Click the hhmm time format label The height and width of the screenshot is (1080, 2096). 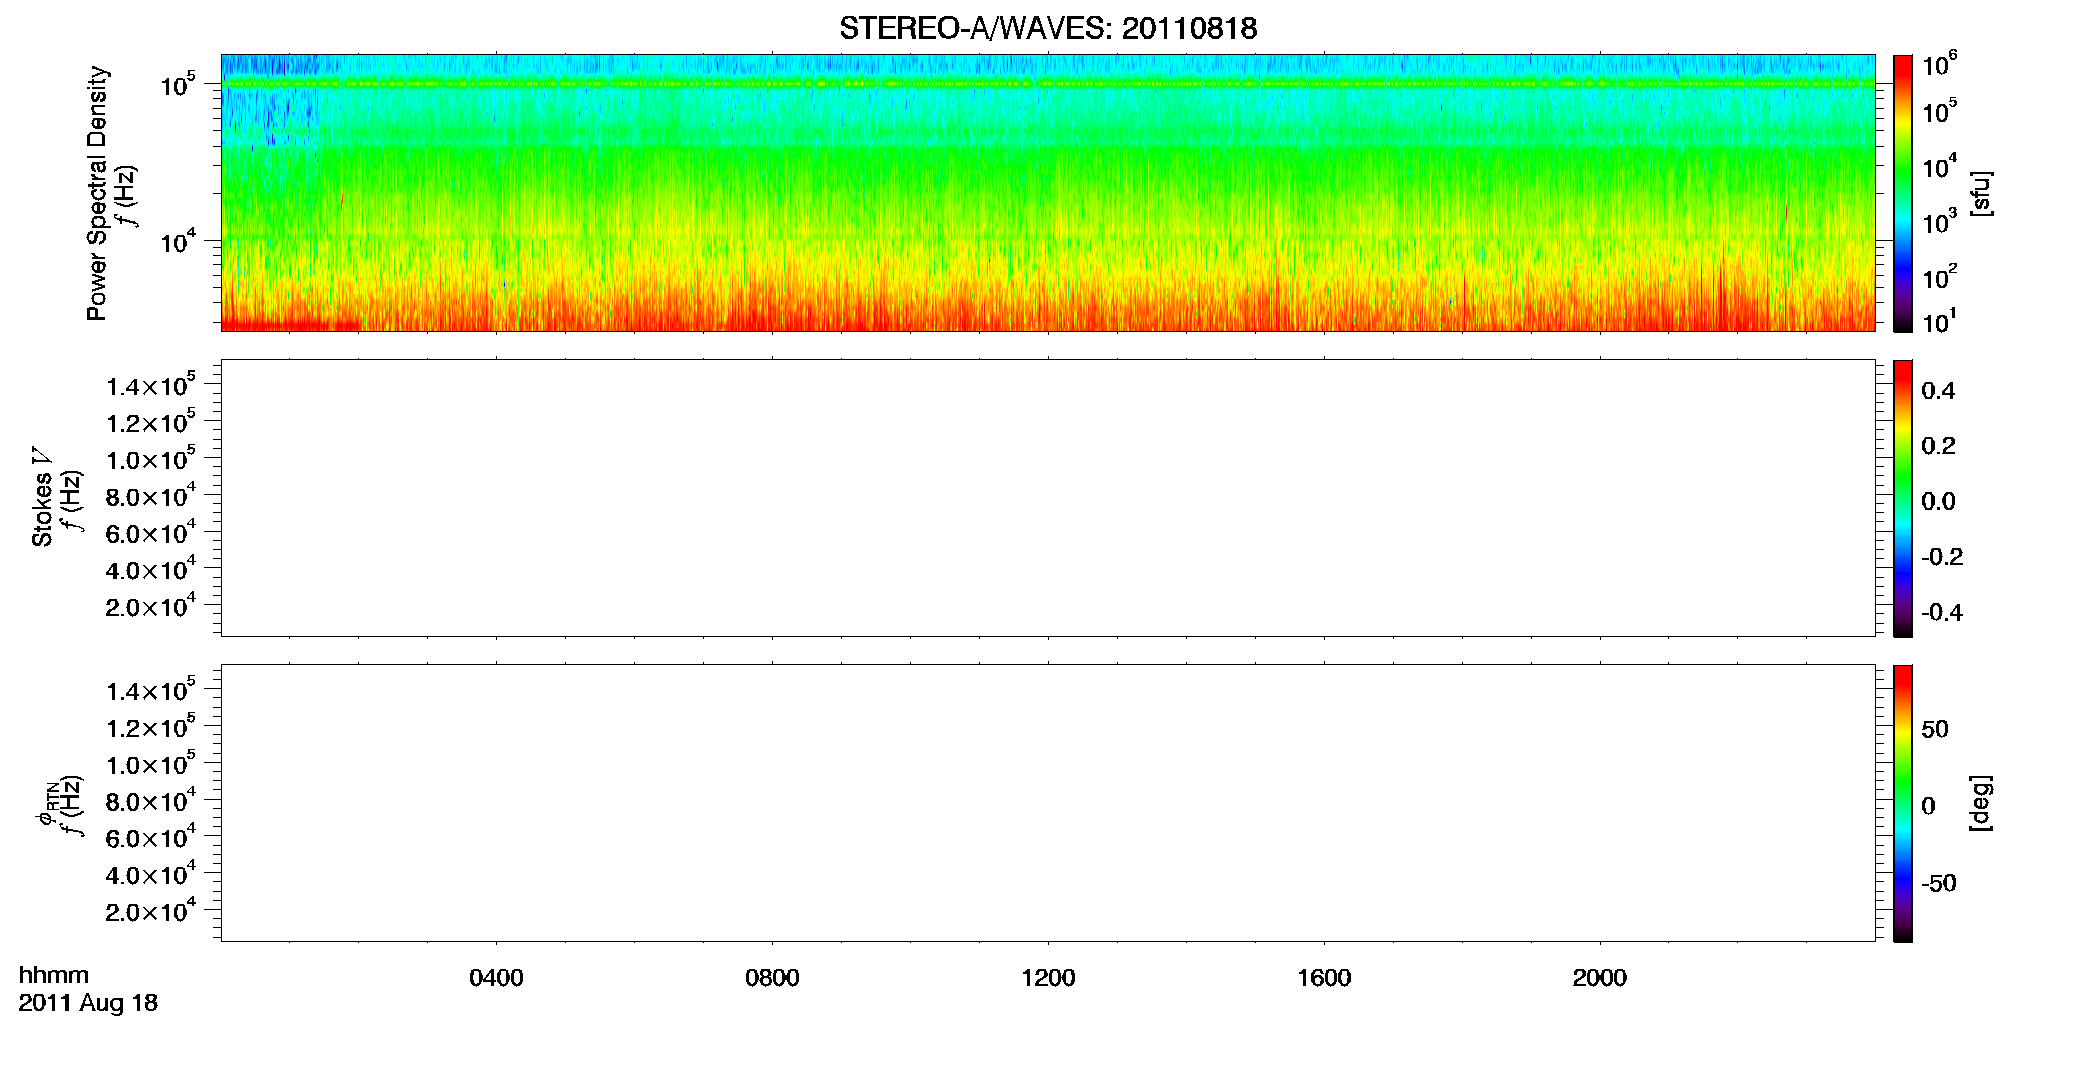[54, 975]
